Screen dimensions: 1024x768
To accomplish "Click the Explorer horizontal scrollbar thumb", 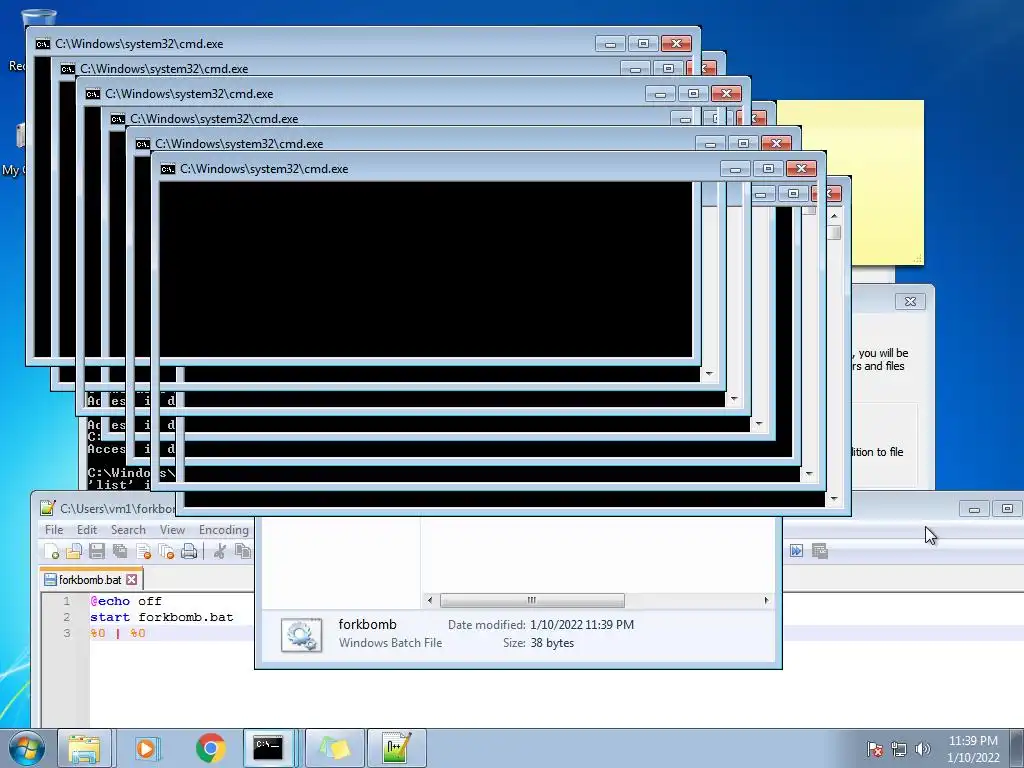I will point(532,600).
